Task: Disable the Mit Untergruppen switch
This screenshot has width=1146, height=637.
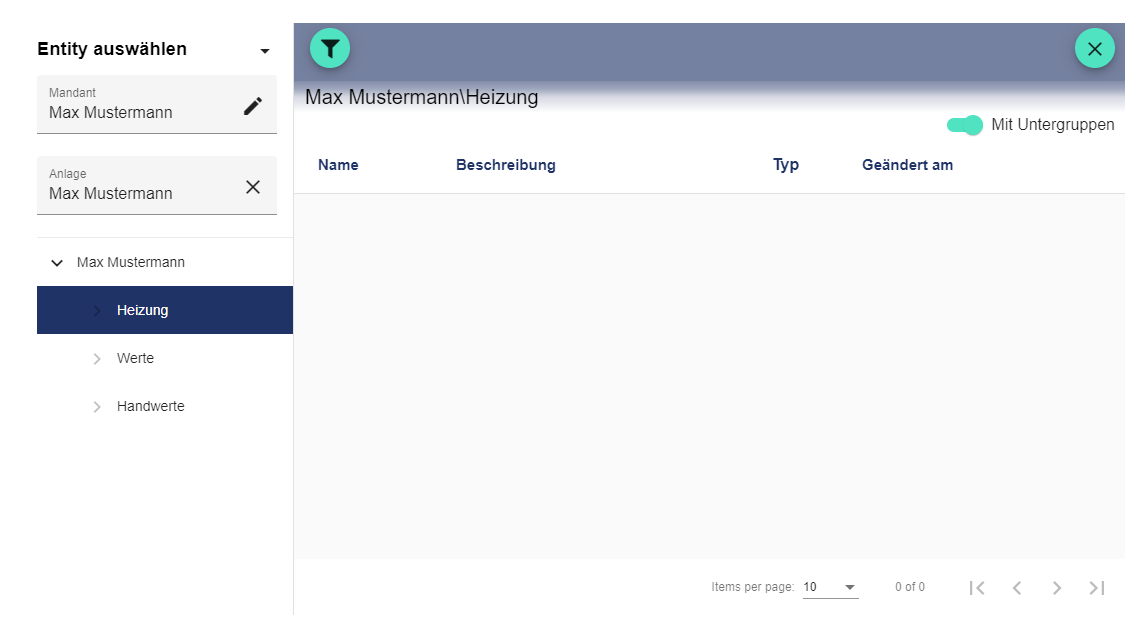Action: (x=965, y=125)
